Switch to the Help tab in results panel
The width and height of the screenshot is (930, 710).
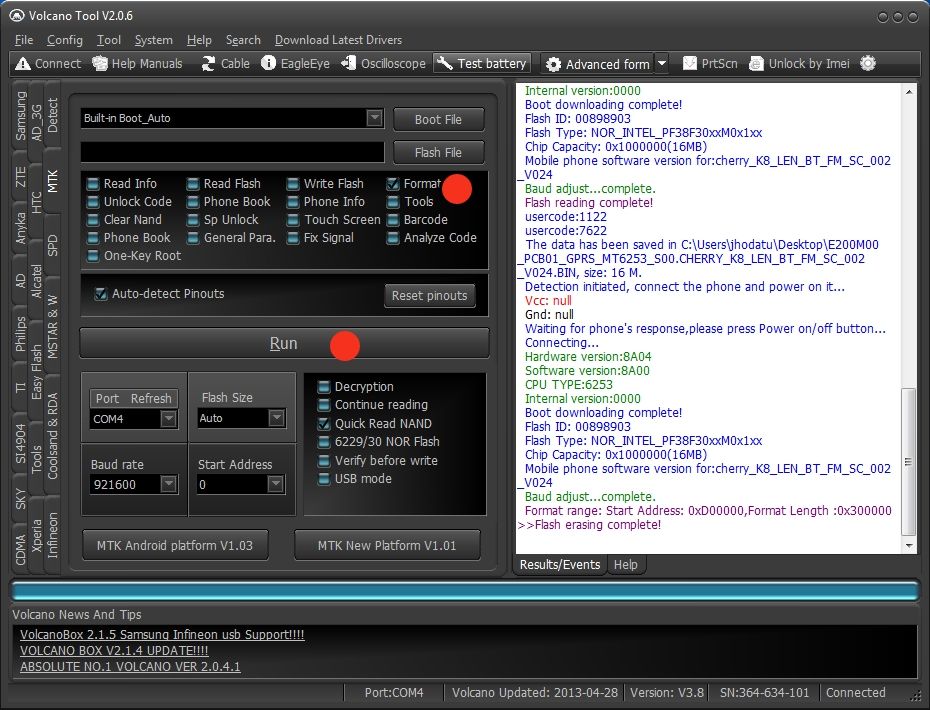click(x=625, y=565)
